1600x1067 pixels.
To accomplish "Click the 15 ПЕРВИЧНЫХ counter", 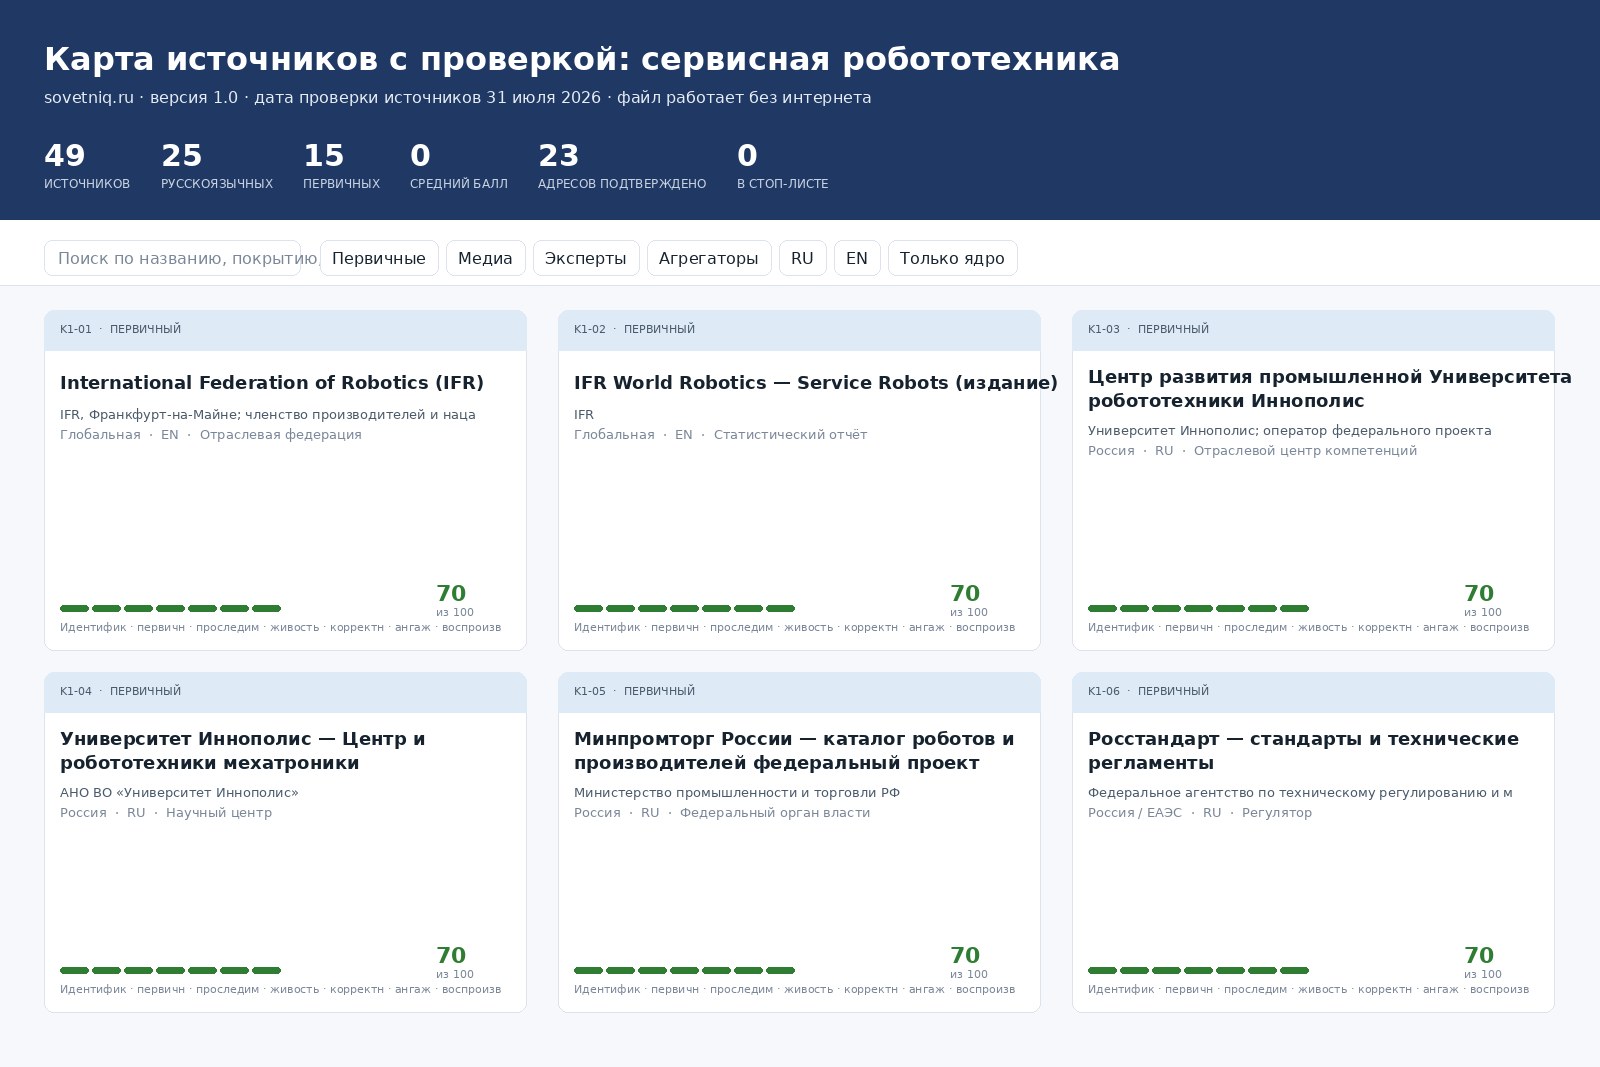I will tap(341, 166).
